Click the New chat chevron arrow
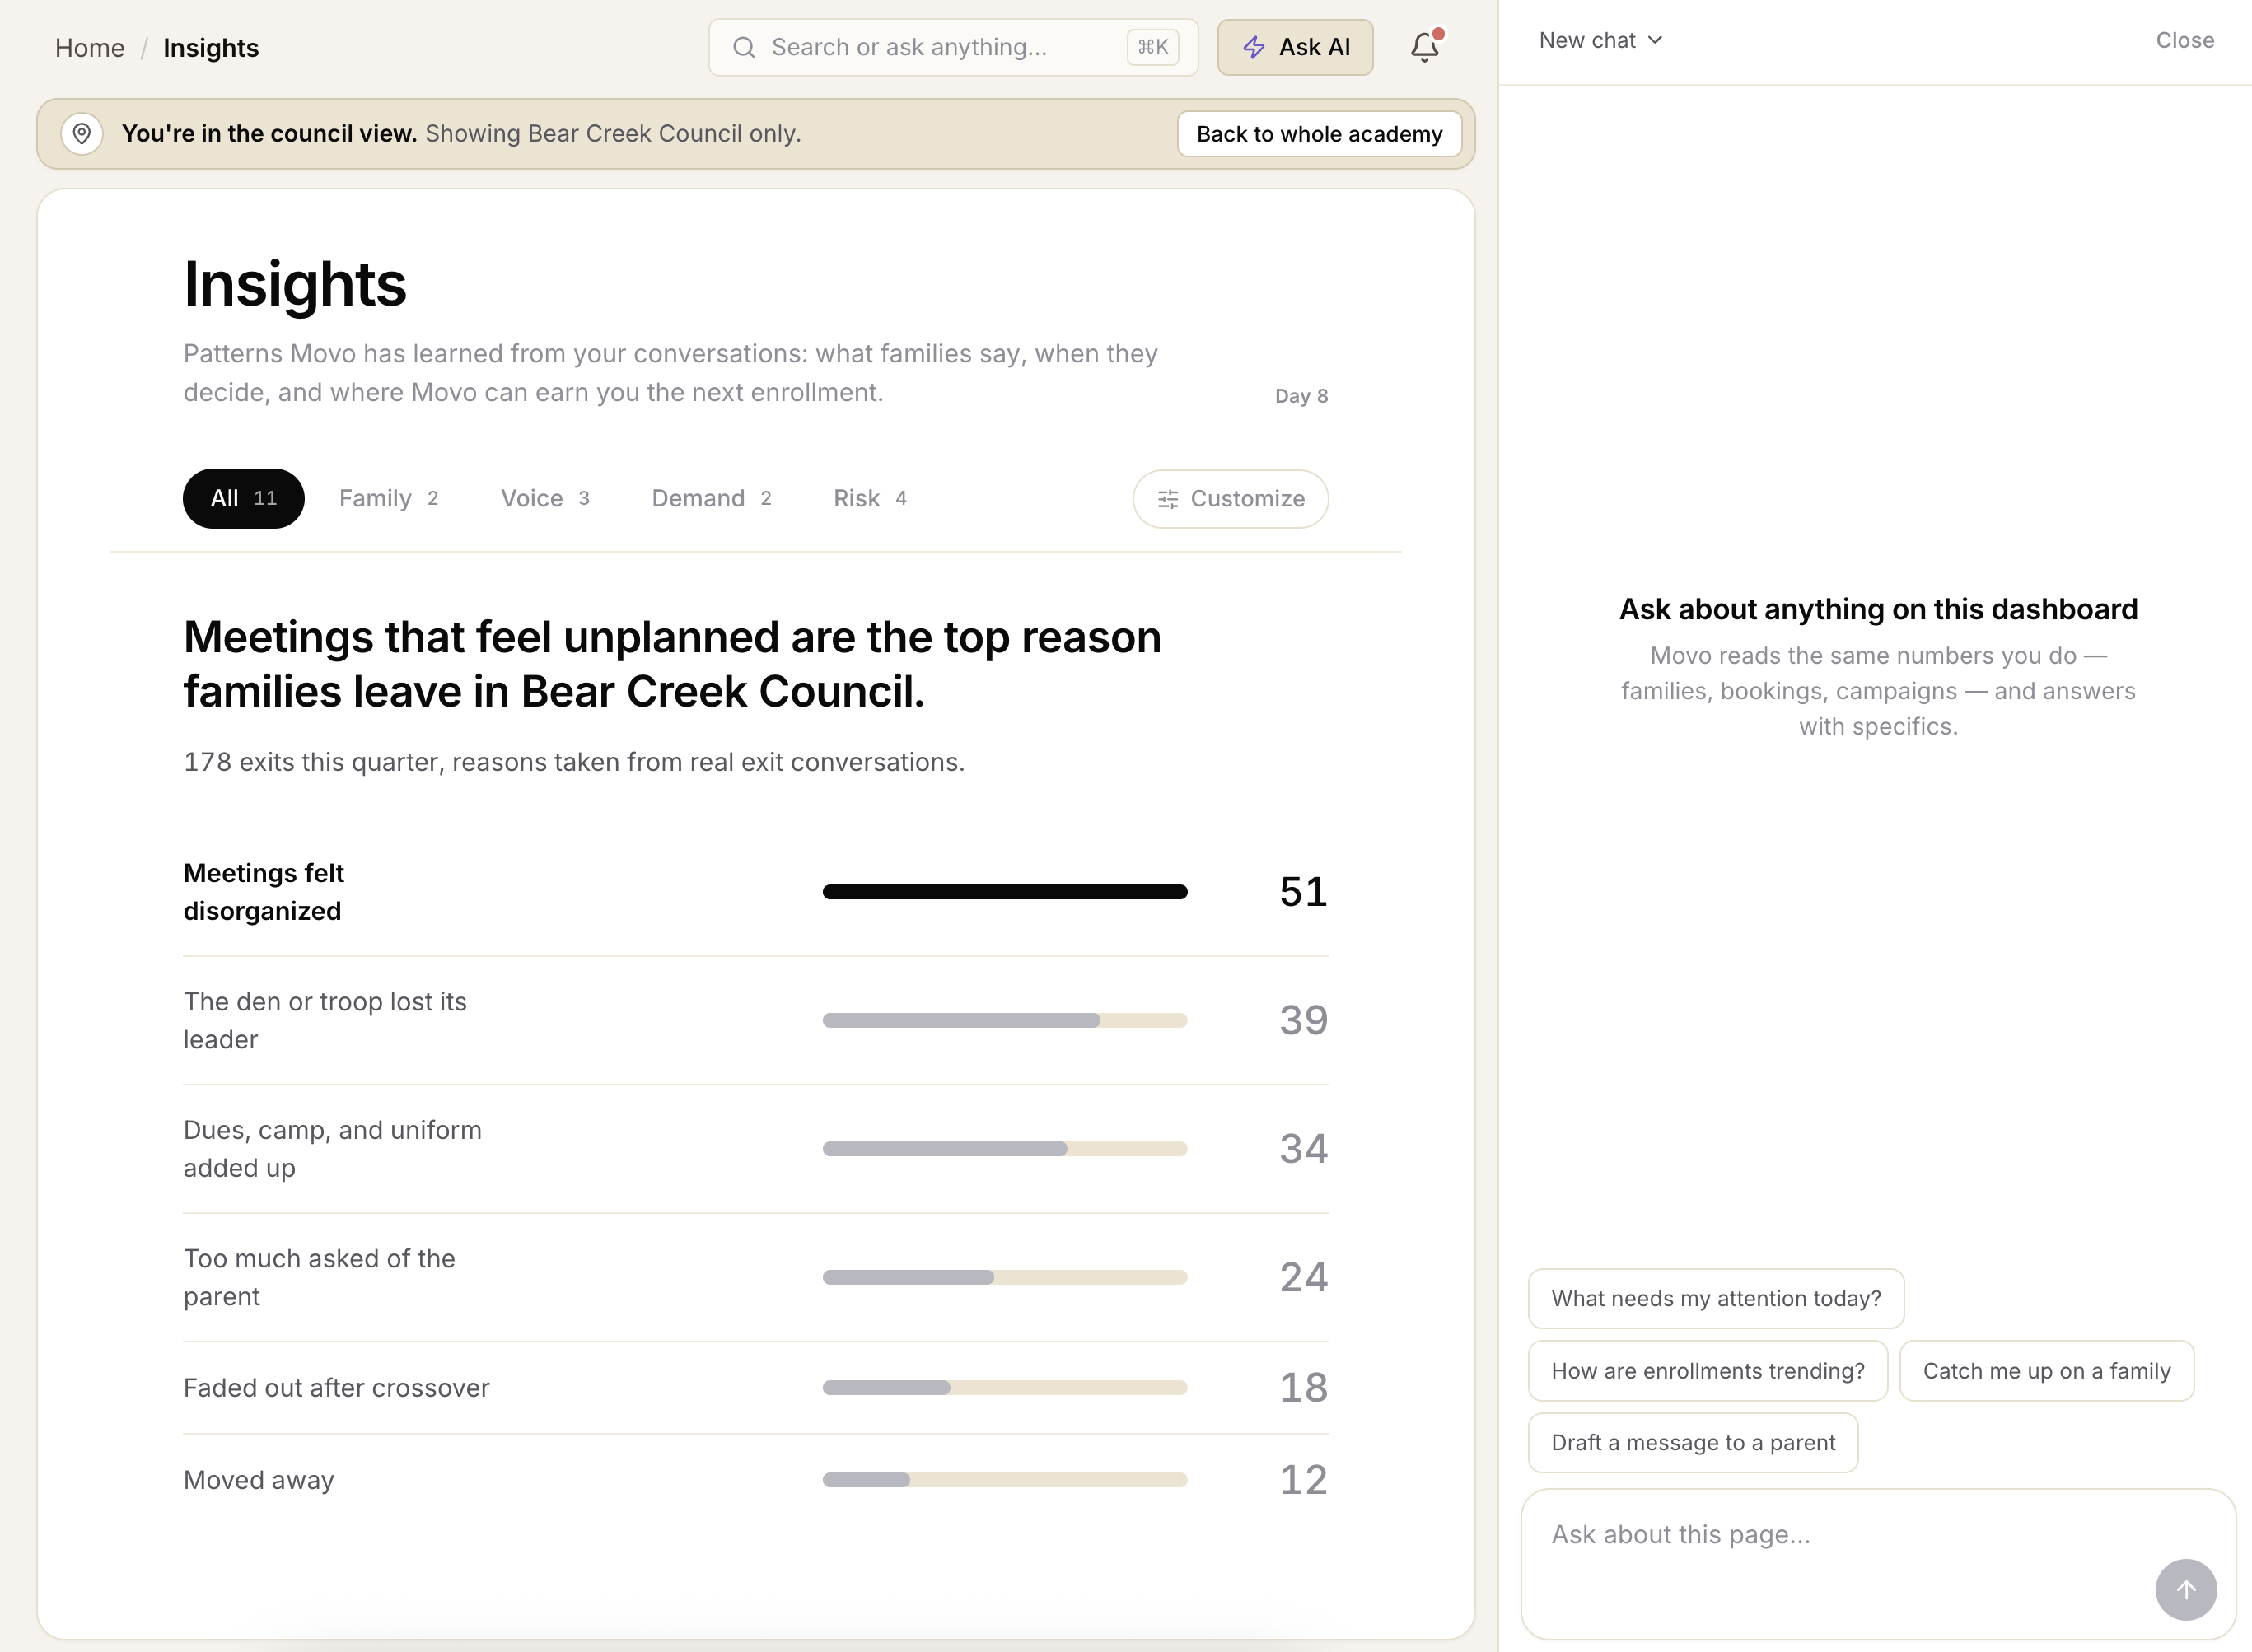 pyautogui.click(x=1654, y=40)
